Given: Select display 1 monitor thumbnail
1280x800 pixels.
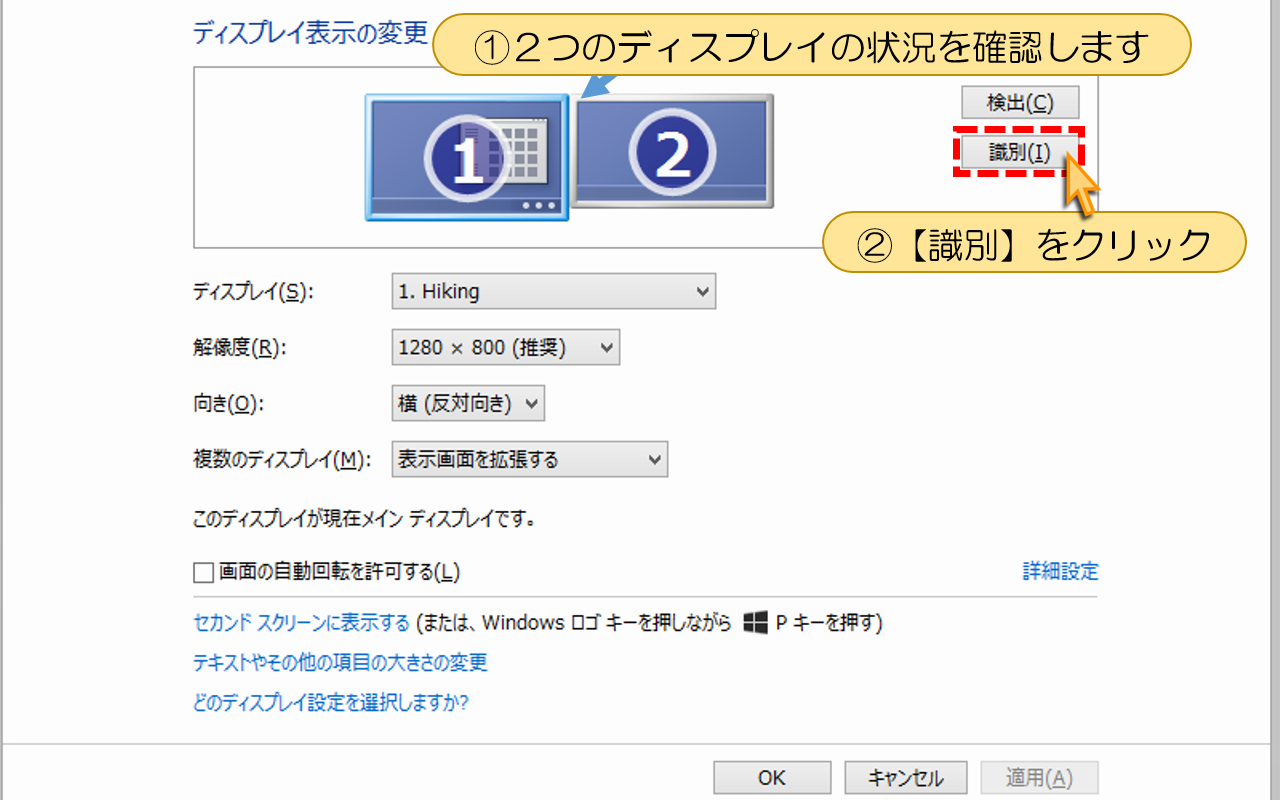Looking at the screenshot, I should [467, 157].
